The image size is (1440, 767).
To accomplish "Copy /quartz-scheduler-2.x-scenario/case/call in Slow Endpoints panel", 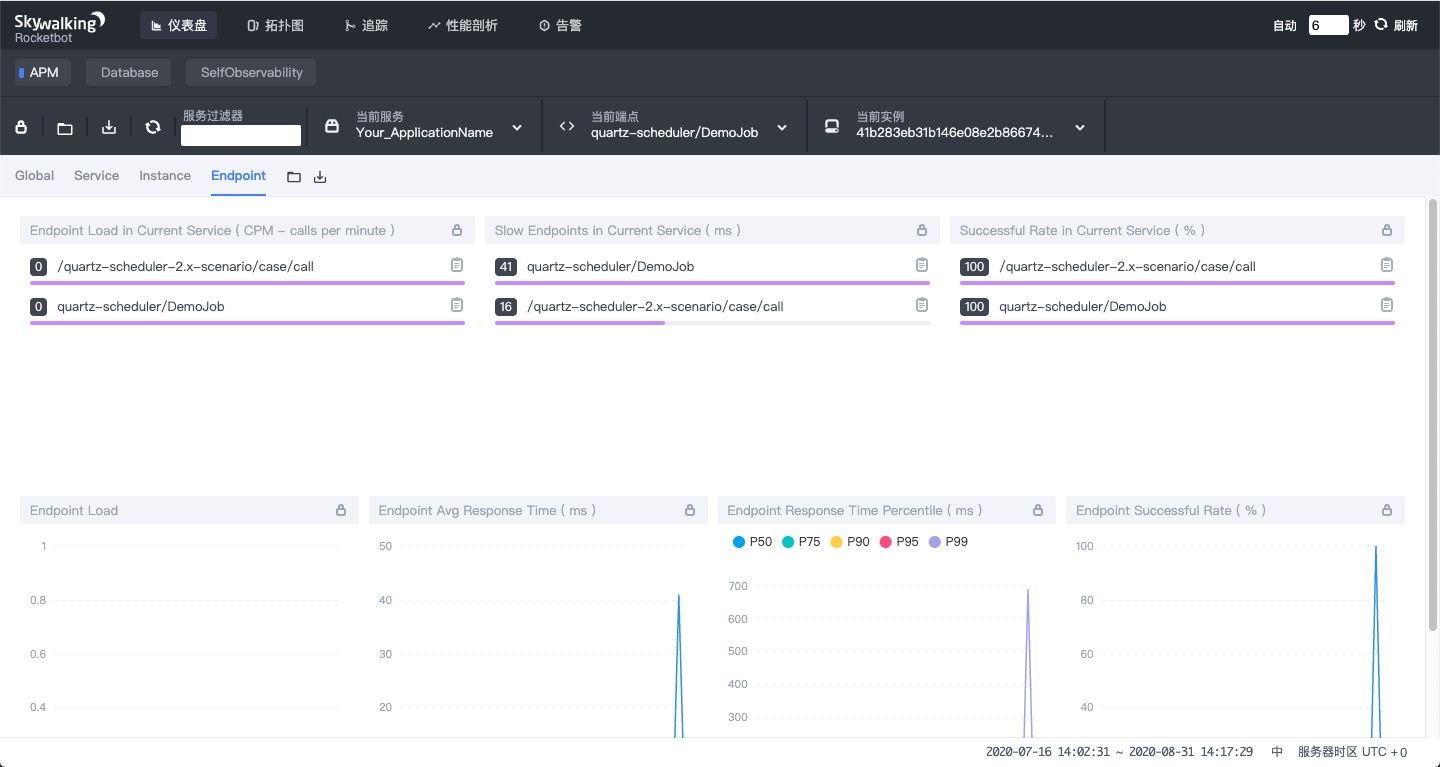I will click(x=922, y=305).
